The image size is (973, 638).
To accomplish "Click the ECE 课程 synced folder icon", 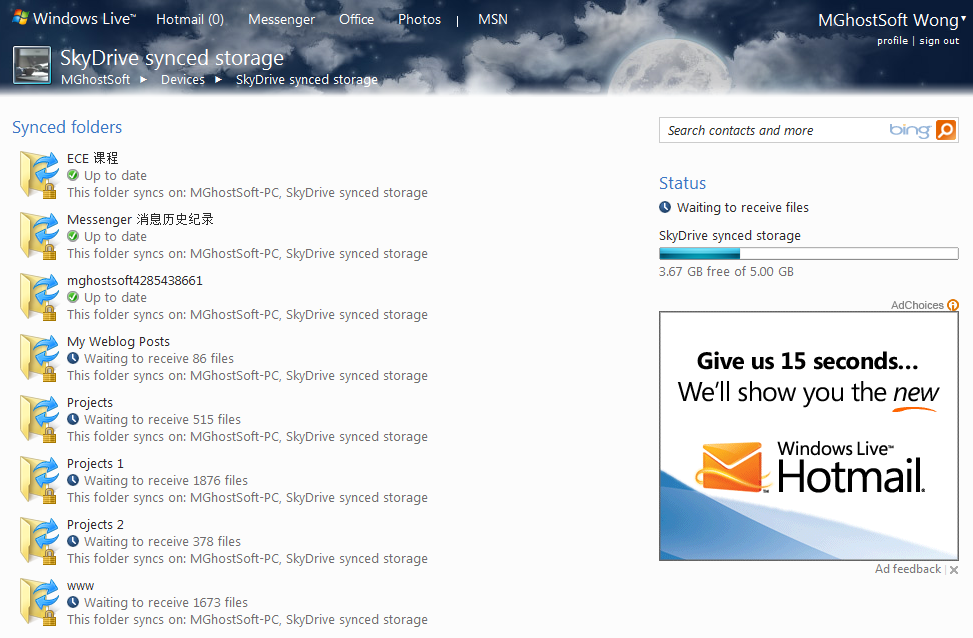I will click(40, 174).
